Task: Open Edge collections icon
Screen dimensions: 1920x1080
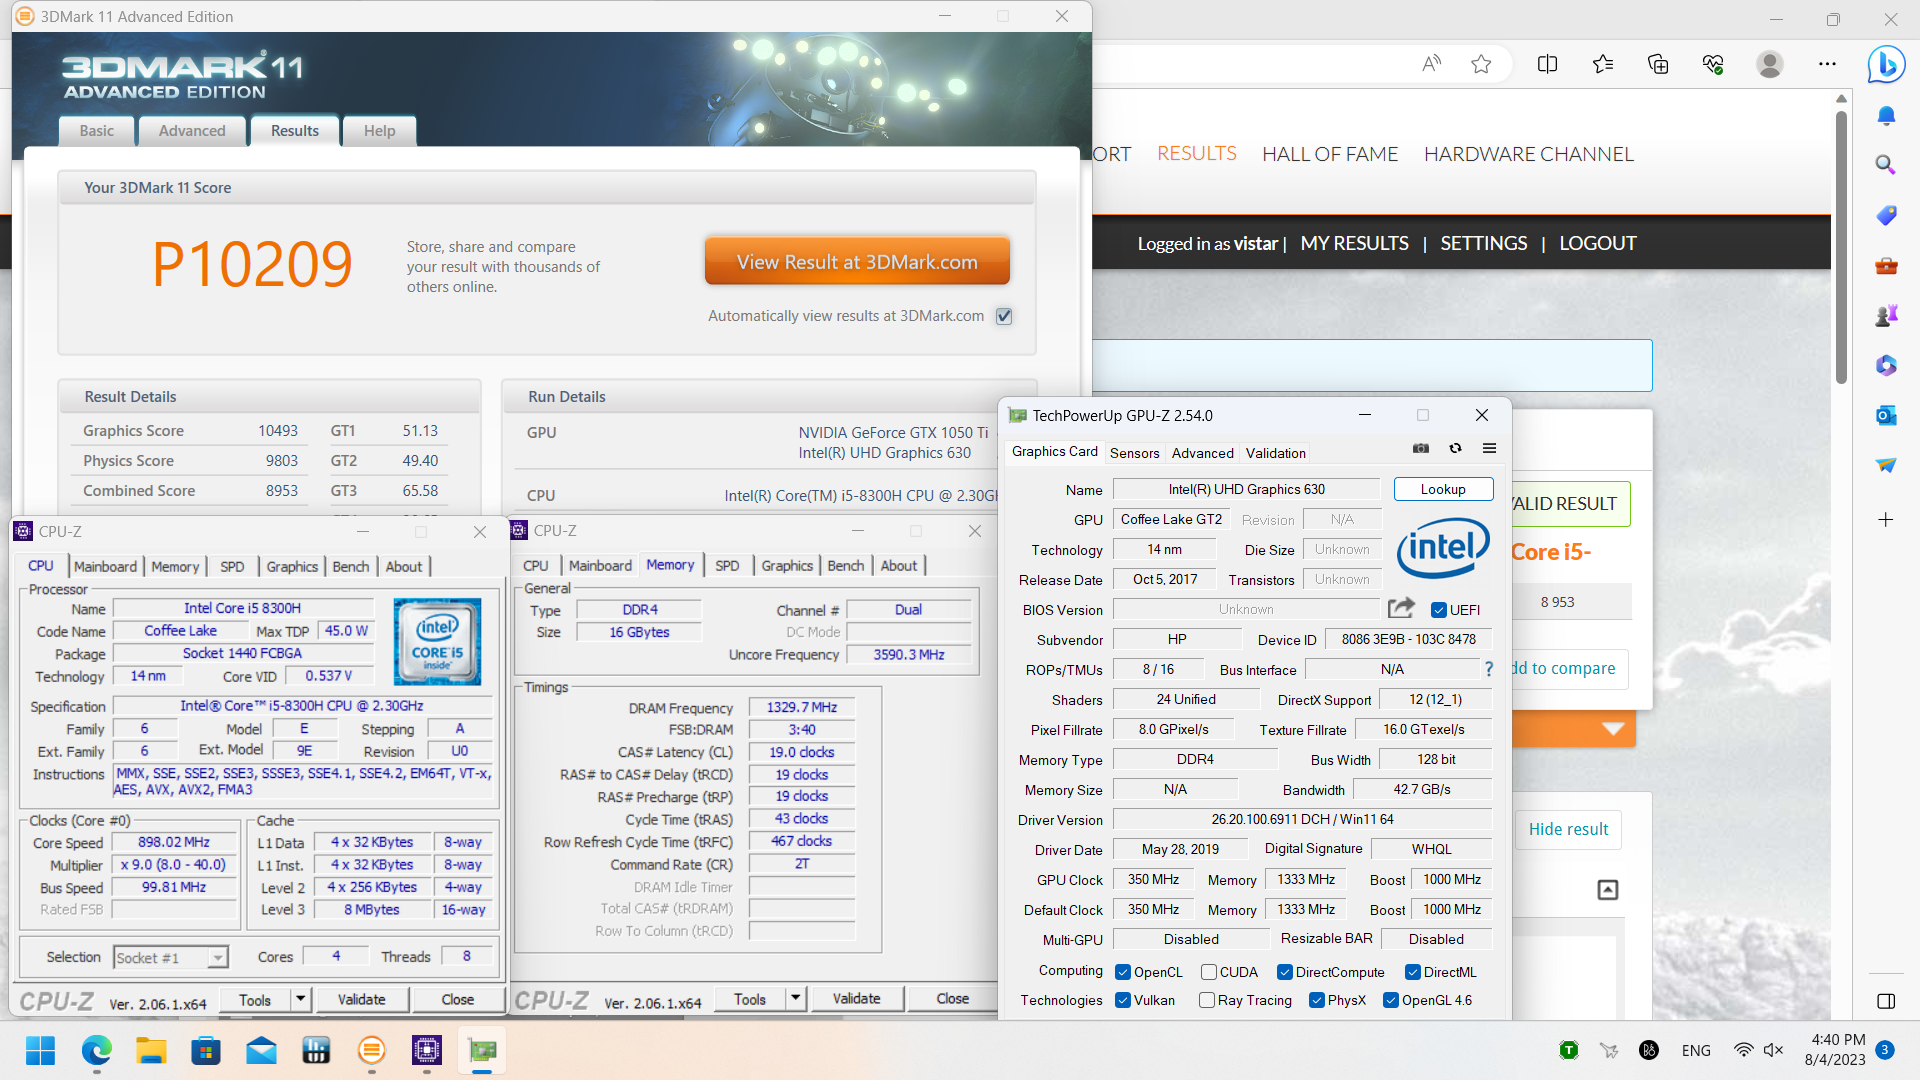Action: point(1658,64)
